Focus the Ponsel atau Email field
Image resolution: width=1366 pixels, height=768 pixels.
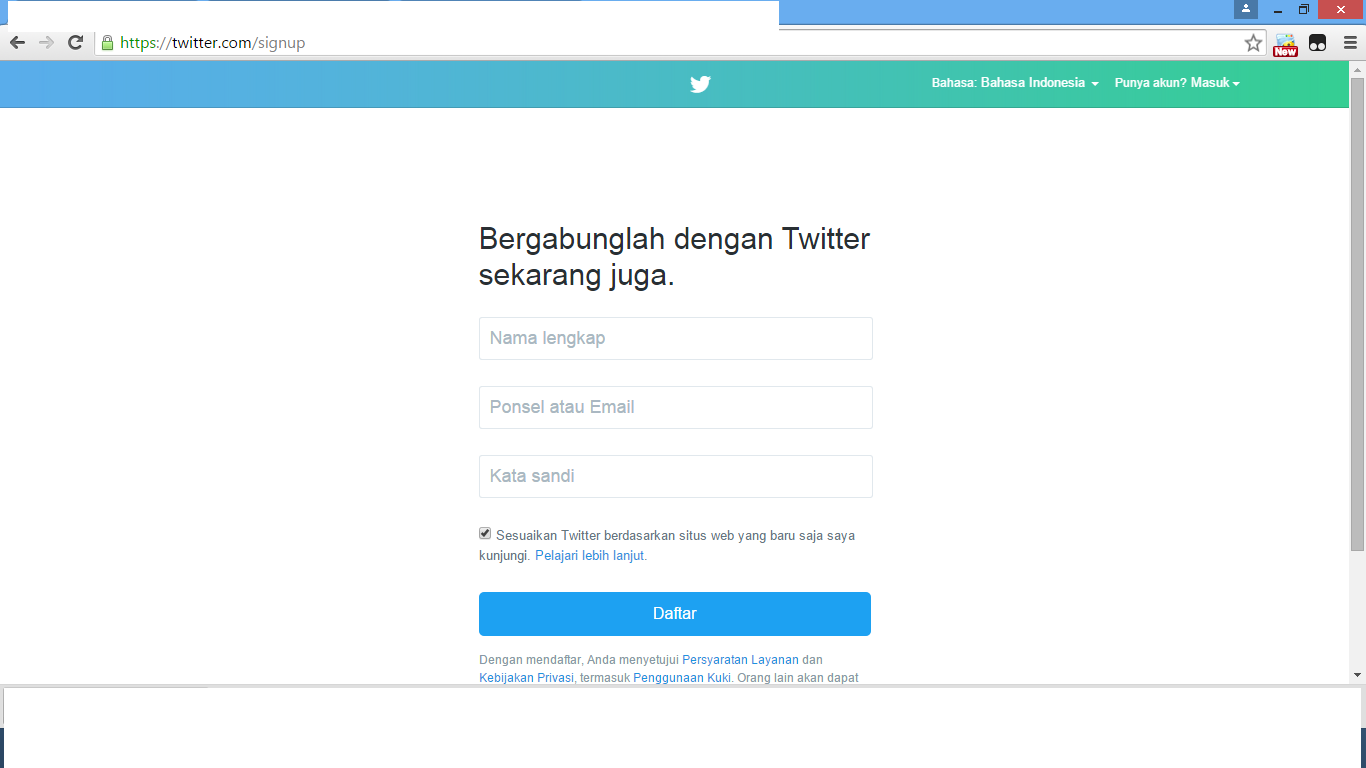tap(676, 407)
